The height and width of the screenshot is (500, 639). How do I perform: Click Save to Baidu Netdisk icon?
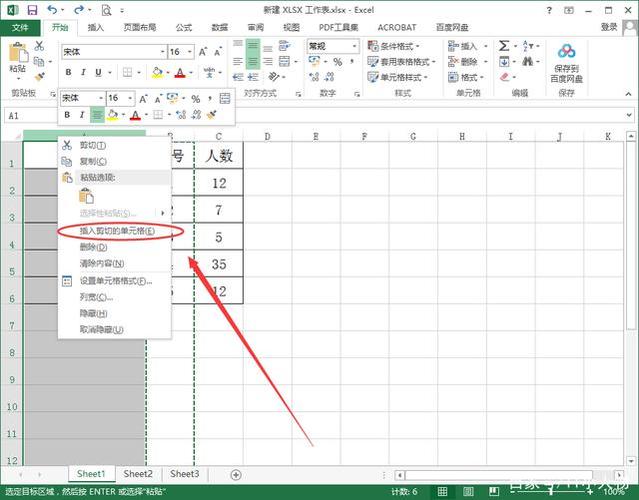tap(566, 51)
